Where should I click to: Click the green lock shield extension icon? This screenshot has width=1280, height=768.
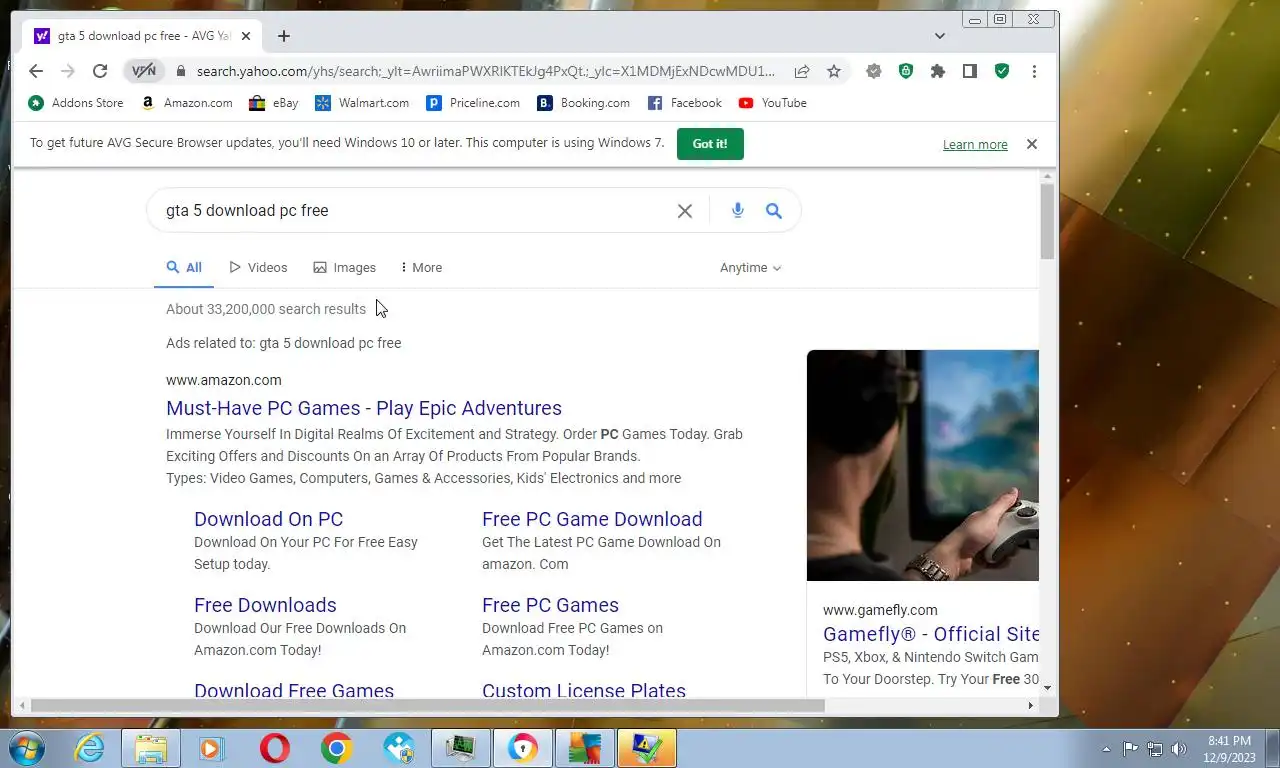pyautogui.click(x=906, y=71)
